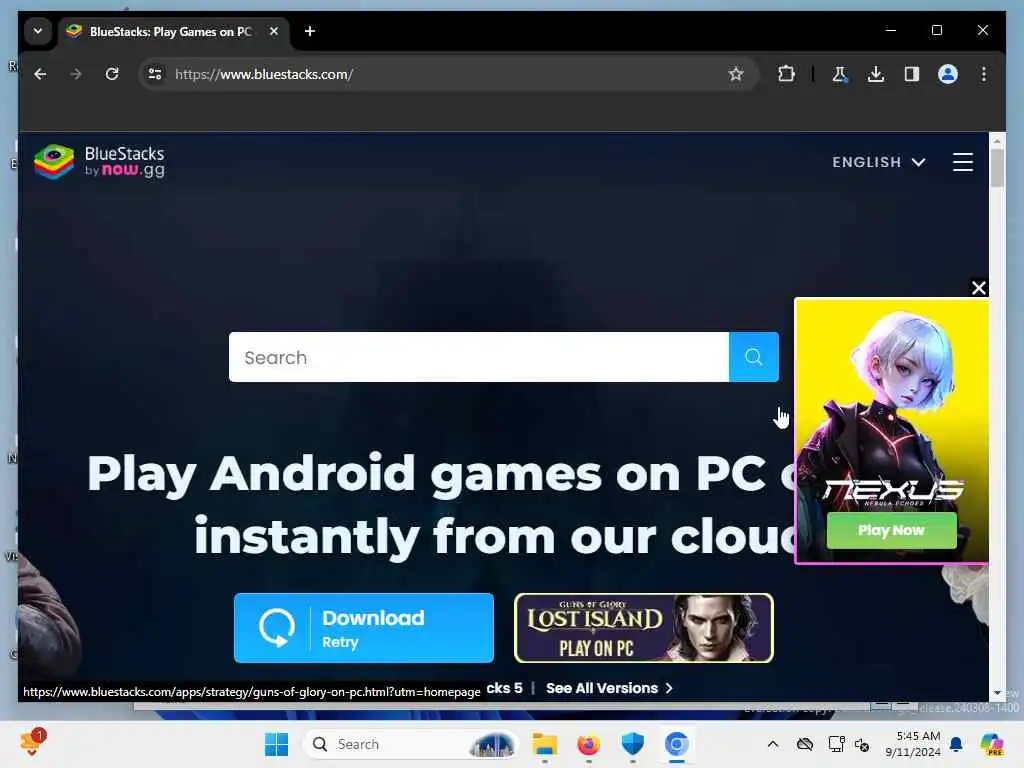Click the display connection tray icon
This screenshot has width=1024, height=768.
pos(836,744)
